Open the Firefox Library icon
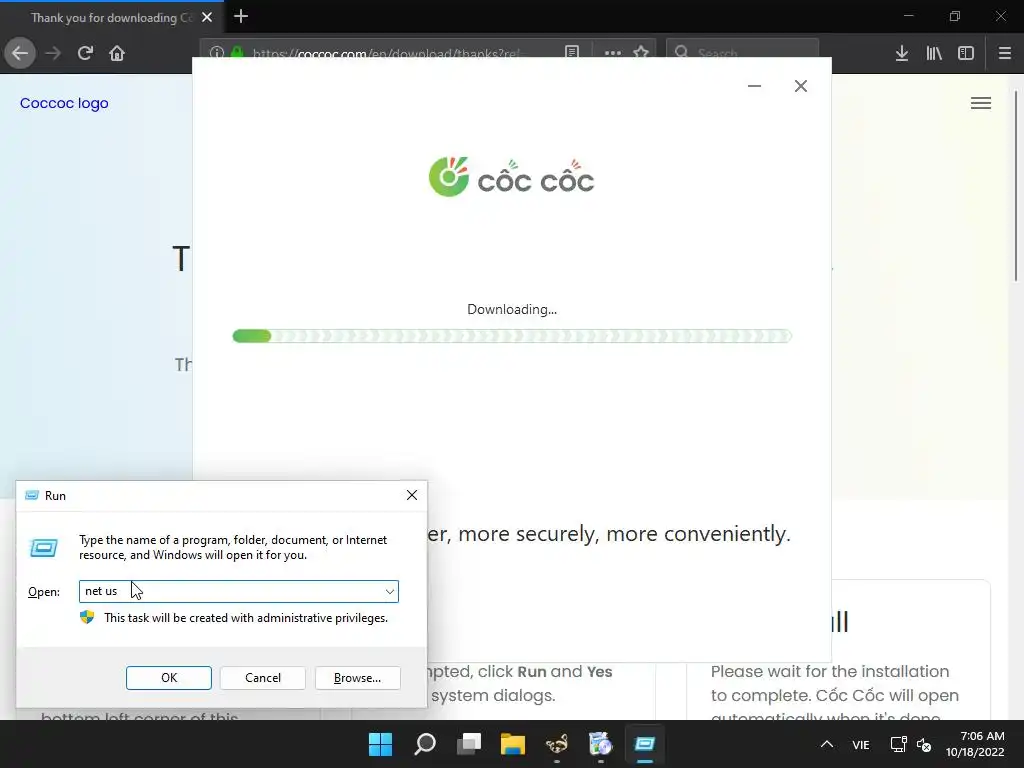The height and width of the screenshot is (768, 1024). pos(934,53)
